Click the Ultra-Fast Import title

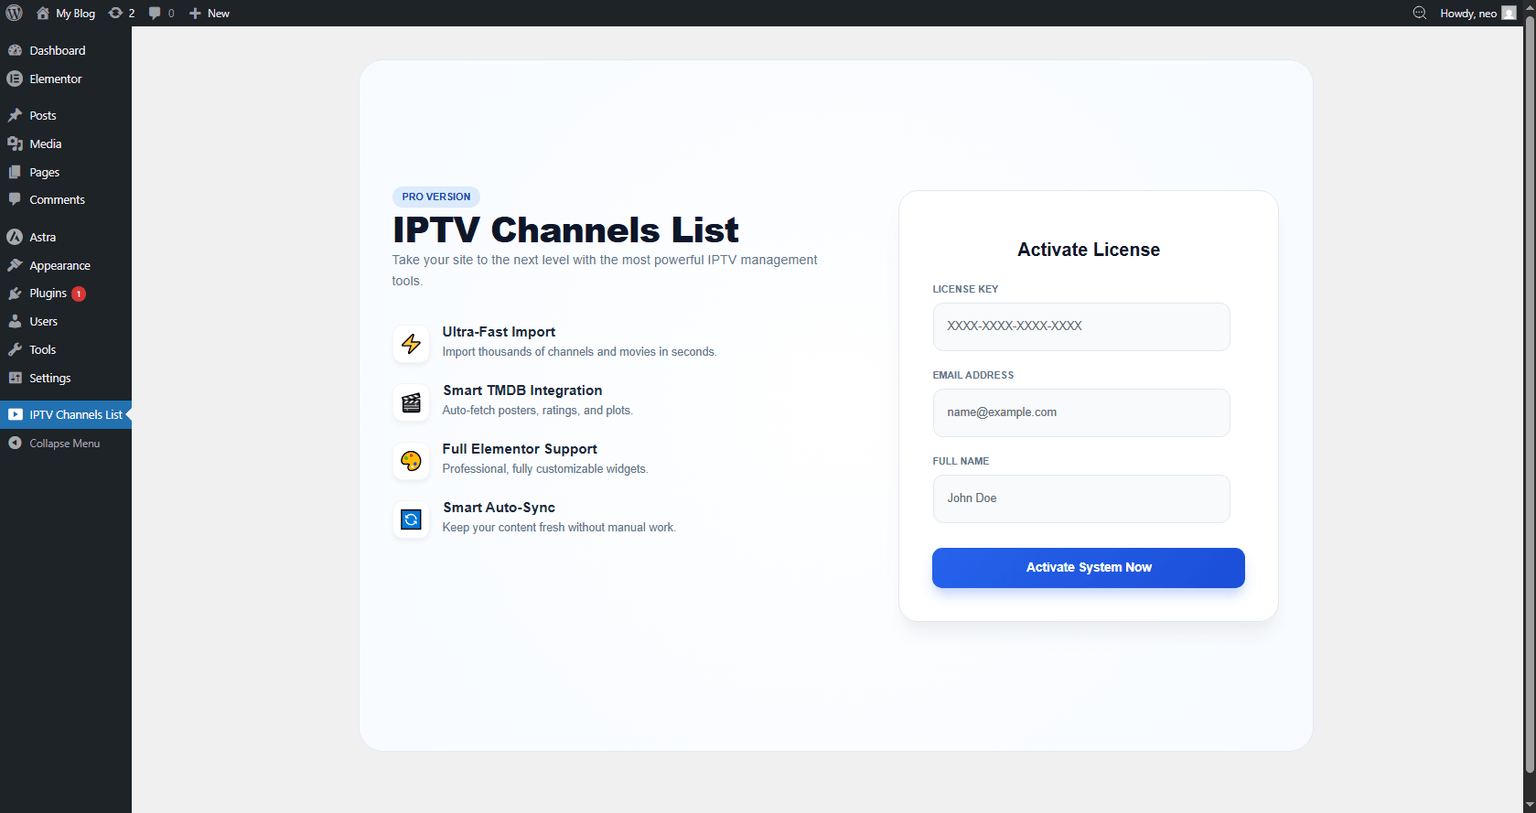click(x=499, y=332)
